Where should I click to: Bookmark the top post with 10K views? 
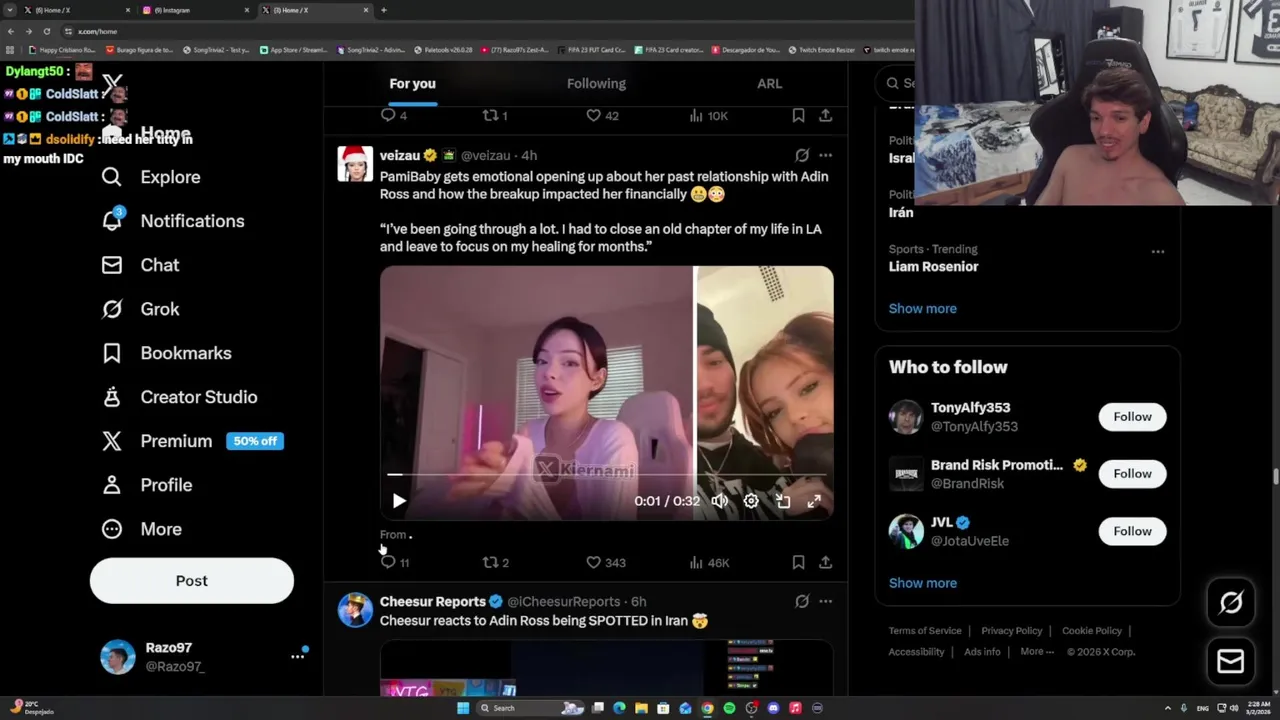798,115
